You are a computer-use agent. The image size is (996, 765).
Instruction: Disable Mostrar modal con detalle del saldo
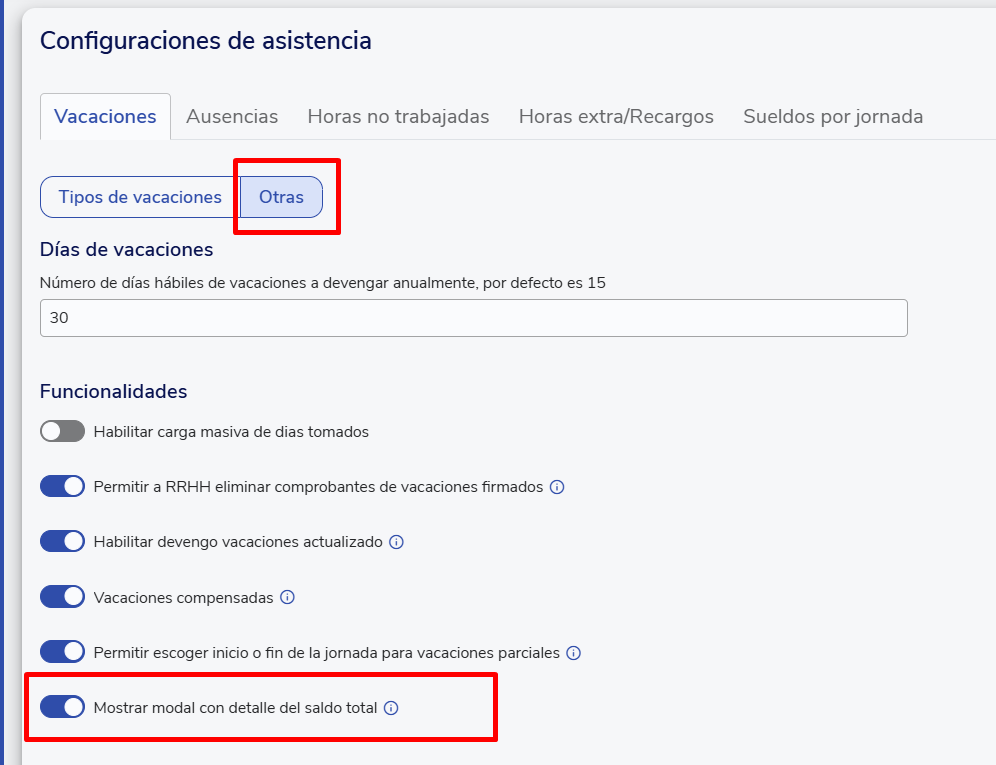click(x=62, y=707)
